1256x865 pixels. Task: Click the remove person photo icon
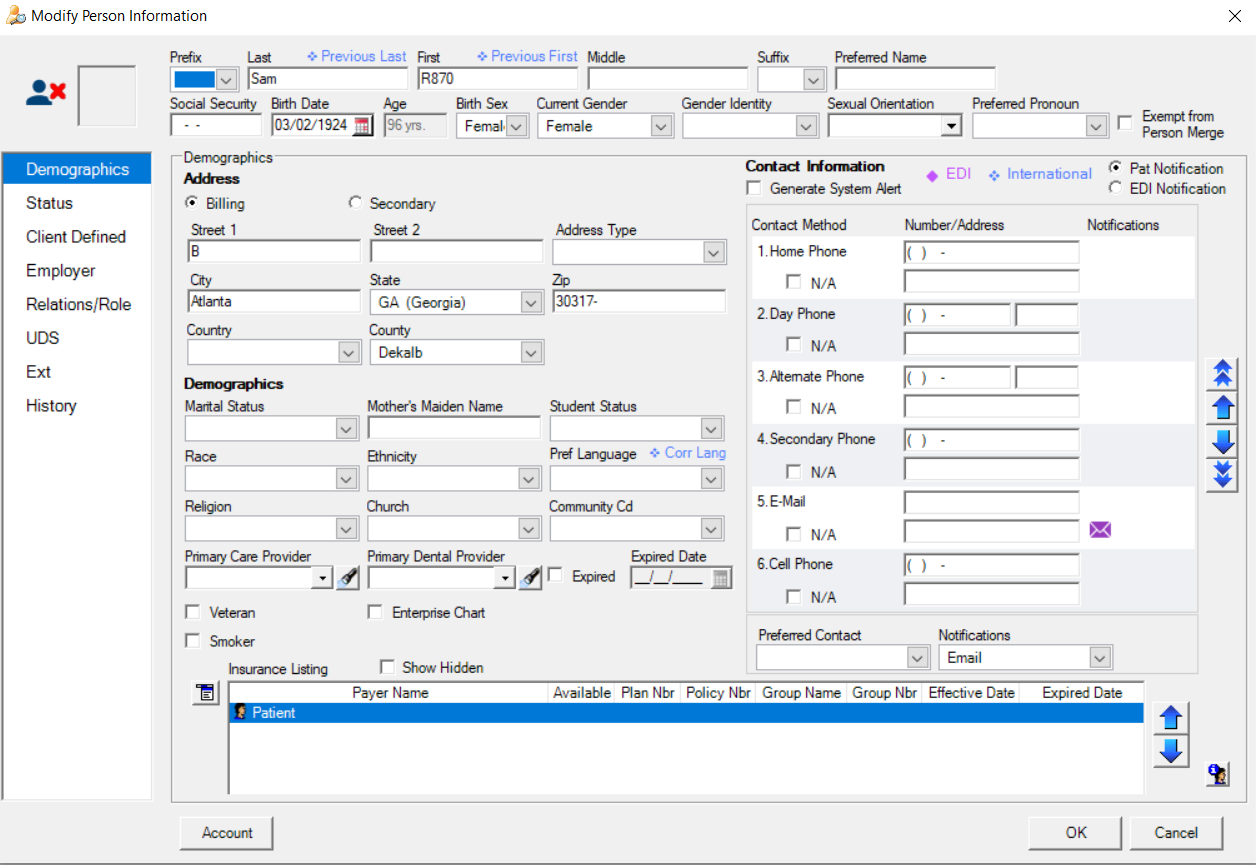pyautogui.click(x=46, y=93)
